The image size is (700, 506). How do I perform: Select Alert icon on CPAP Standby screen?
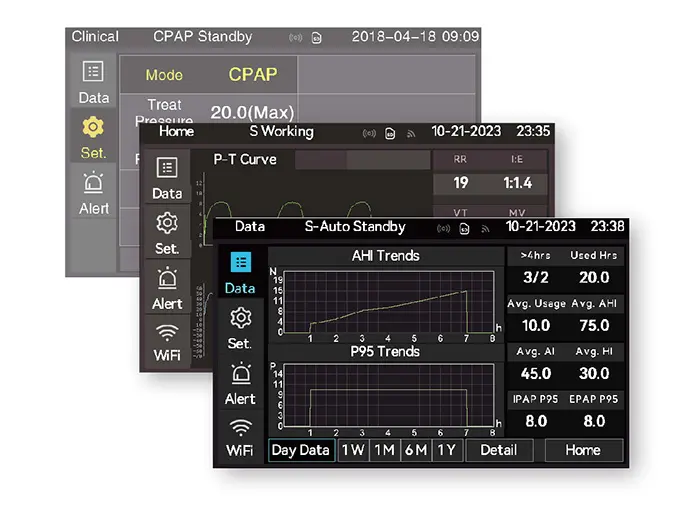coord(94,192)
